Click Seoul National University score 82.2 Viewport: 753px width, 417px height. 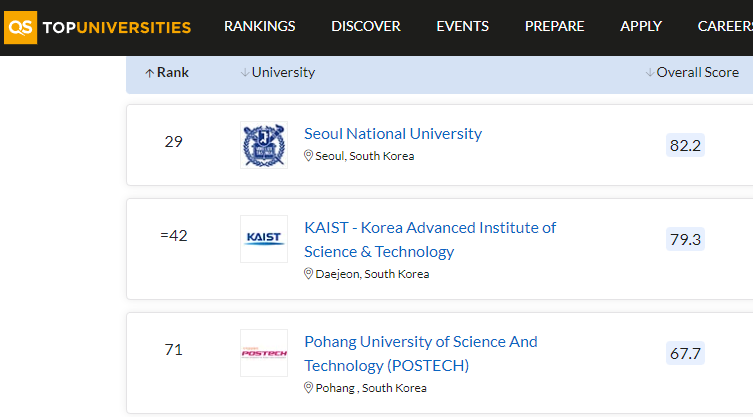[685, 145]
